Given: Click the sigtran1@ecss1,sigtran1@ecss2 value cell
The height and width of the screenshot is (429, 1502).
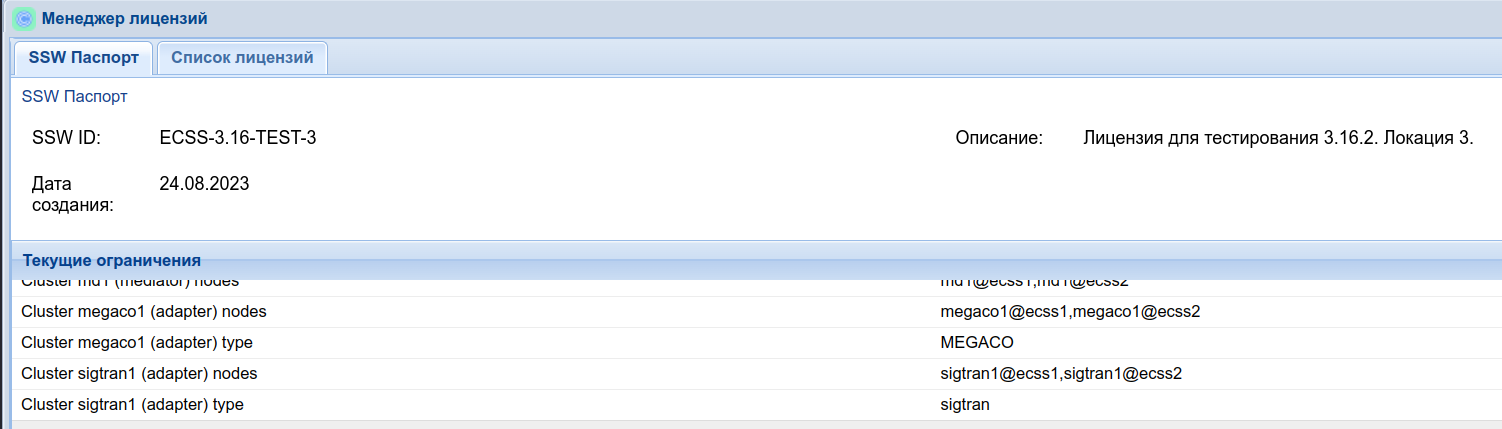Looking at the screenshot, I should pos(1061,374).
